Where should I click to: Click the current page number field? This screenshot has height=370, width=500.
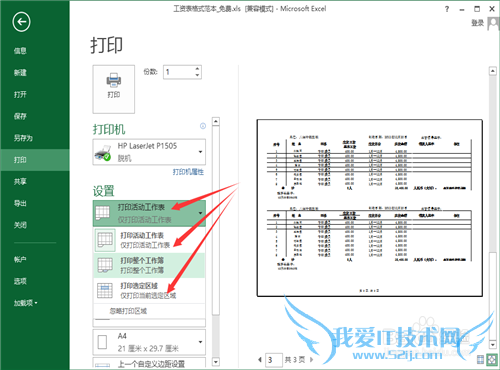coord(274,360)
